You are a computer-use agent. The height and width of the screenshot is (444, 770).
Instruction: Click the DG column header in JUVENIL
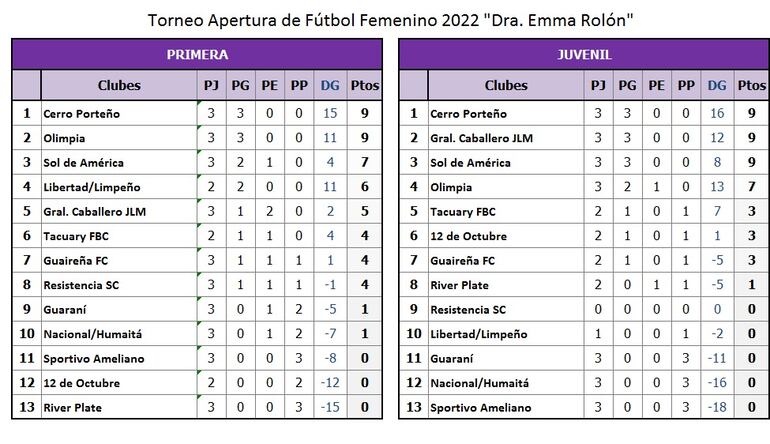coord(717,86)
